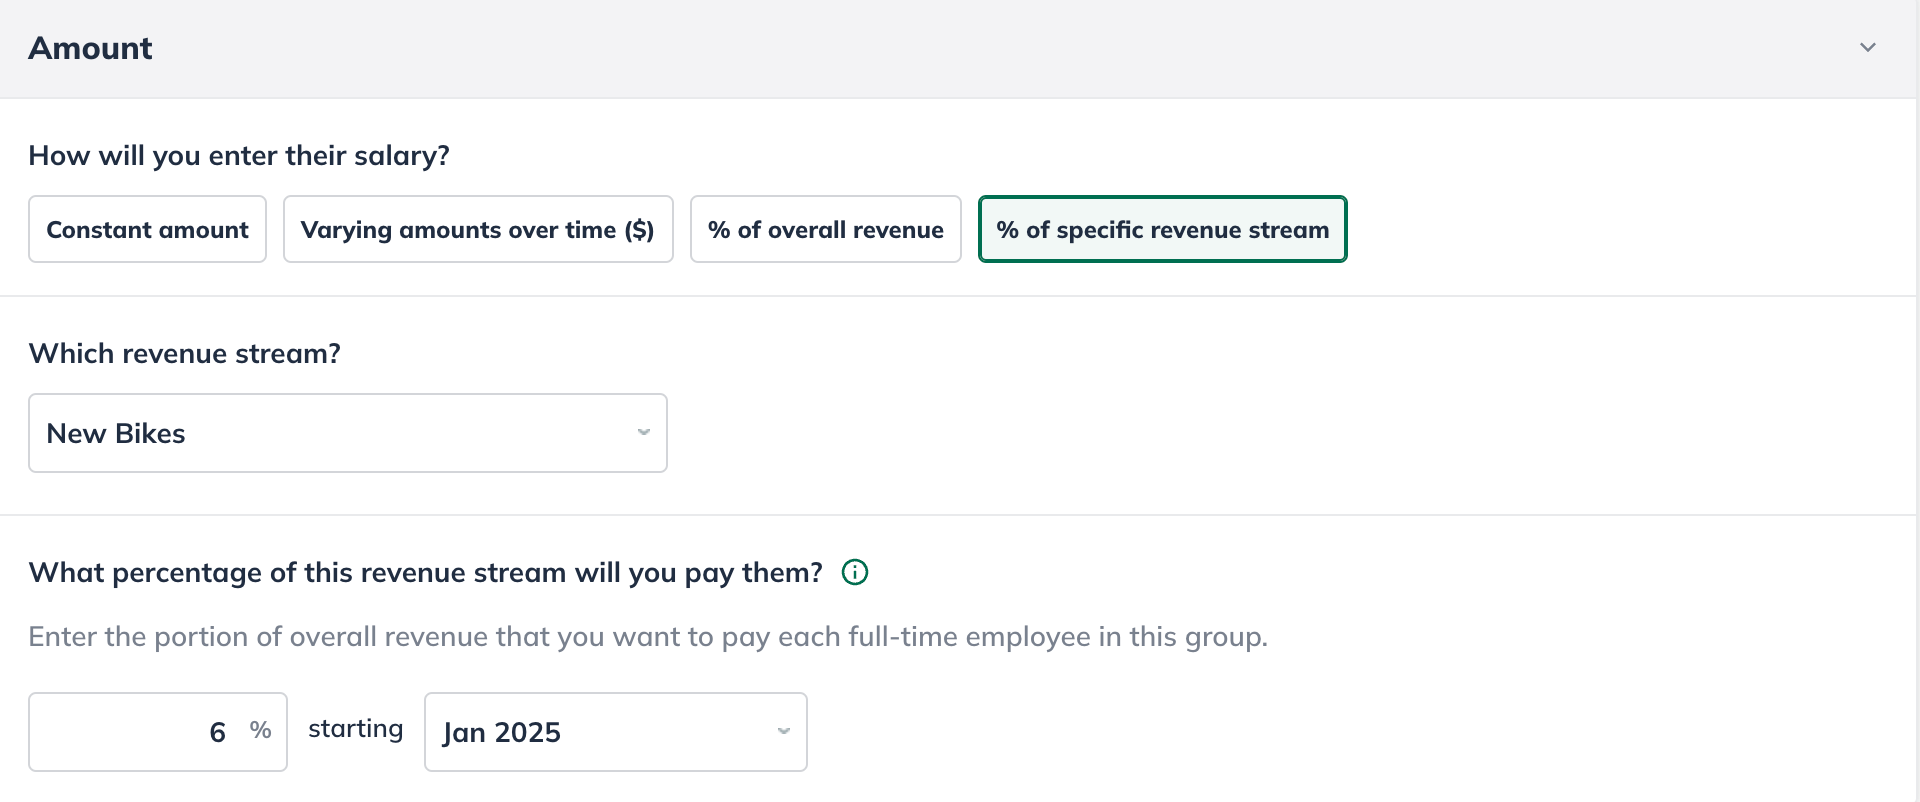Image resolution: width=1920 pixels, height=802 pixels.
Task: Click the % symbol in percentage field
Action: click(261, 731)
